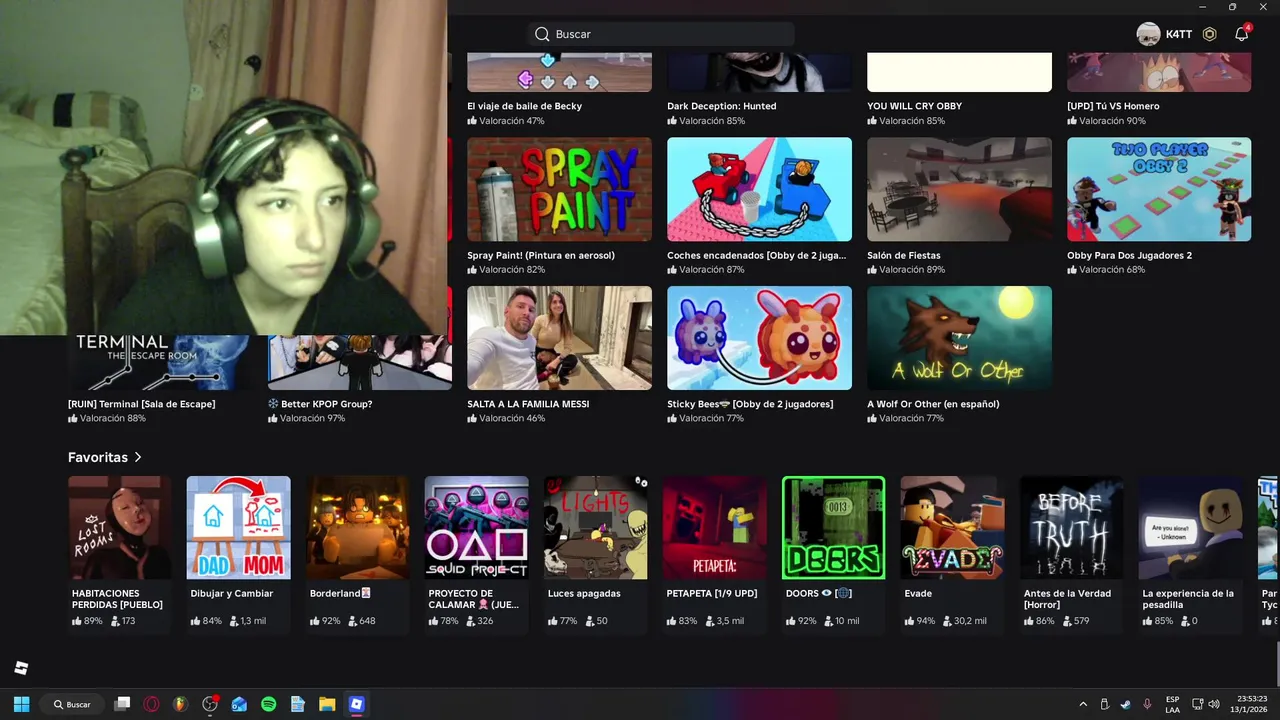This screenshot has width=1280, height=720.
Task: Click the vertical scrollbar at right edge
Action: (x=1276, y=665)
